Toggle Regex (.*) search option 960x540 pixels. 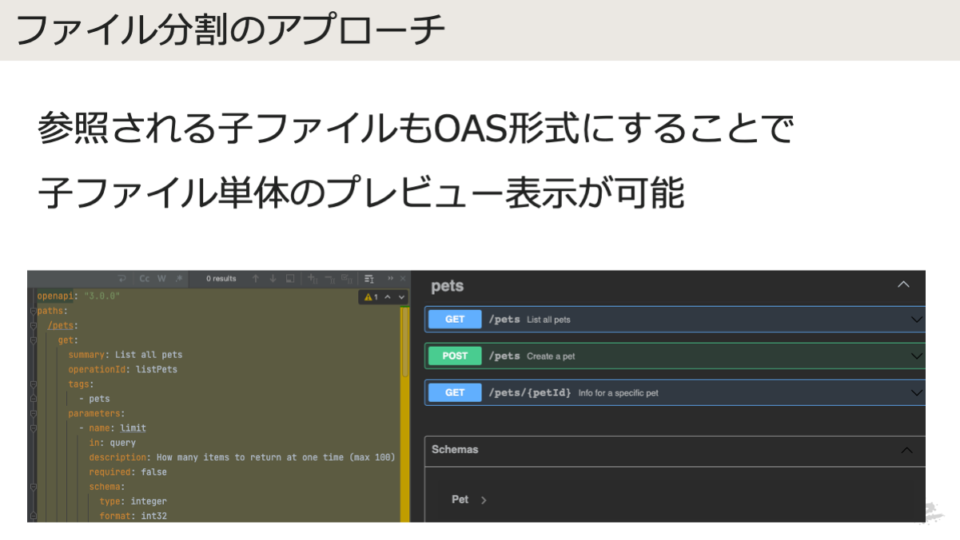click(x=179, y=279)
